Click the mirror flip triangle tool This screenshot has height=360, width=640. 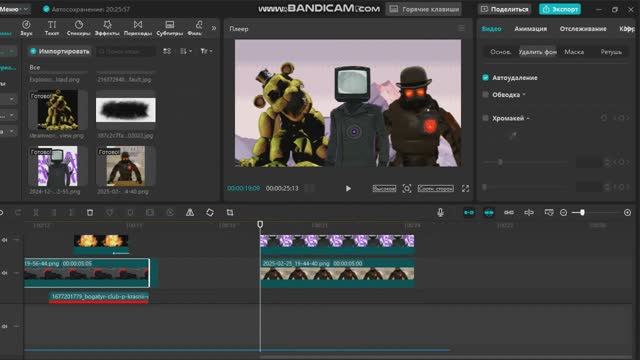click(190, 213)
